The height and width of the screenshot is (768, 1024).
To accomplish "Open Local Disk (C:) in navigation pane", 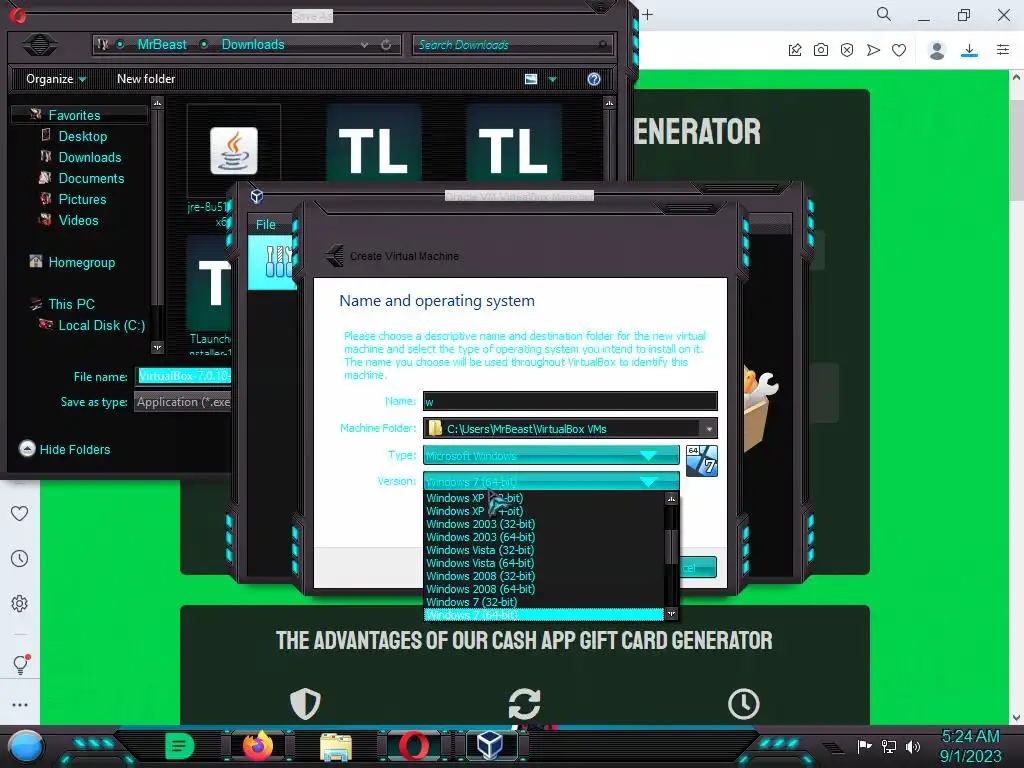I will (x=101, y=325).
